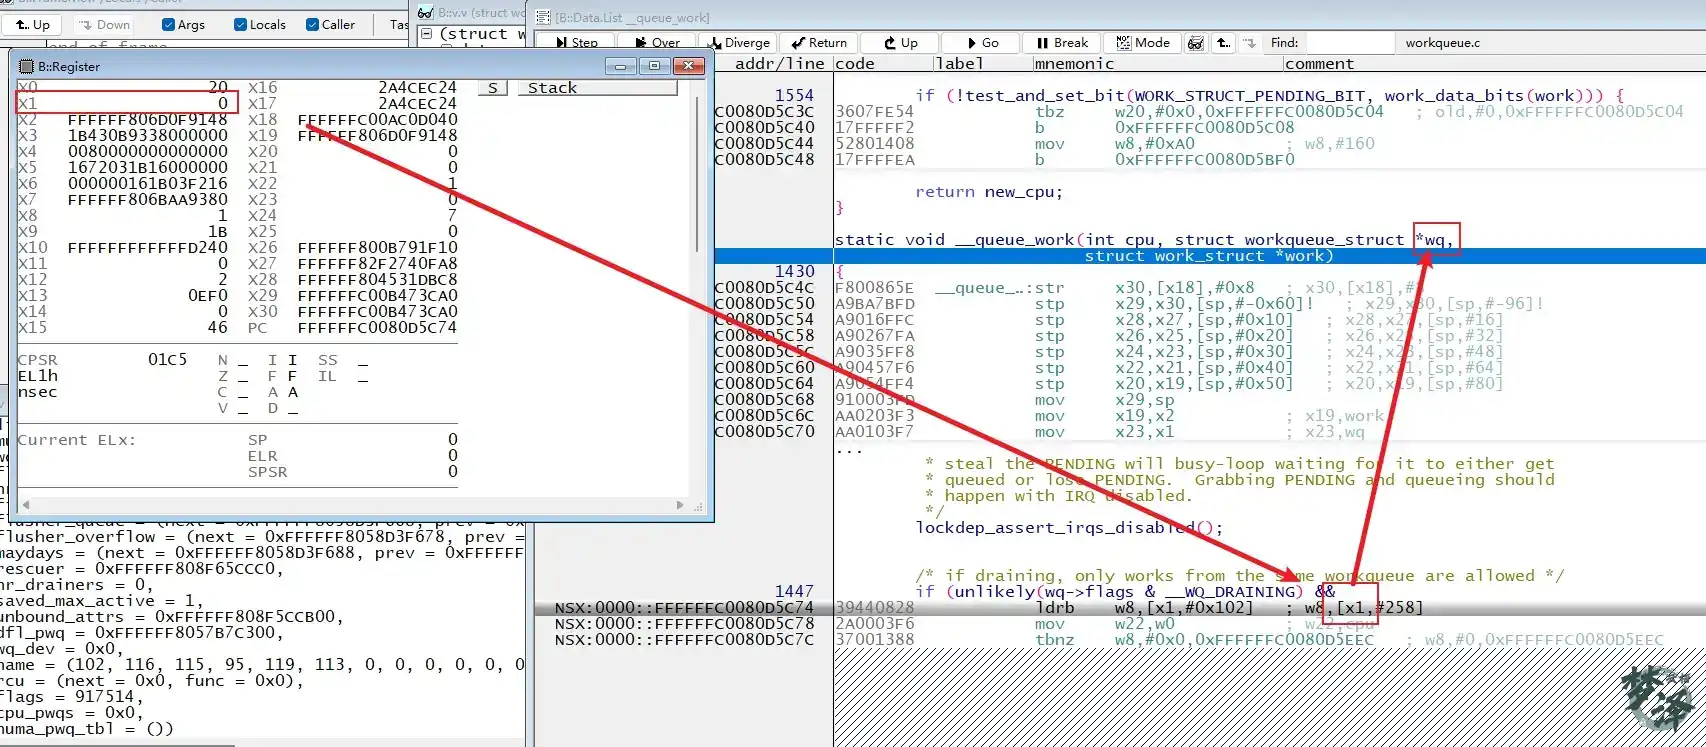Click the Up button in Data.List toolbar
Image resolution: width=1706 pixels, height=747 pixels.
click(901, 43)
